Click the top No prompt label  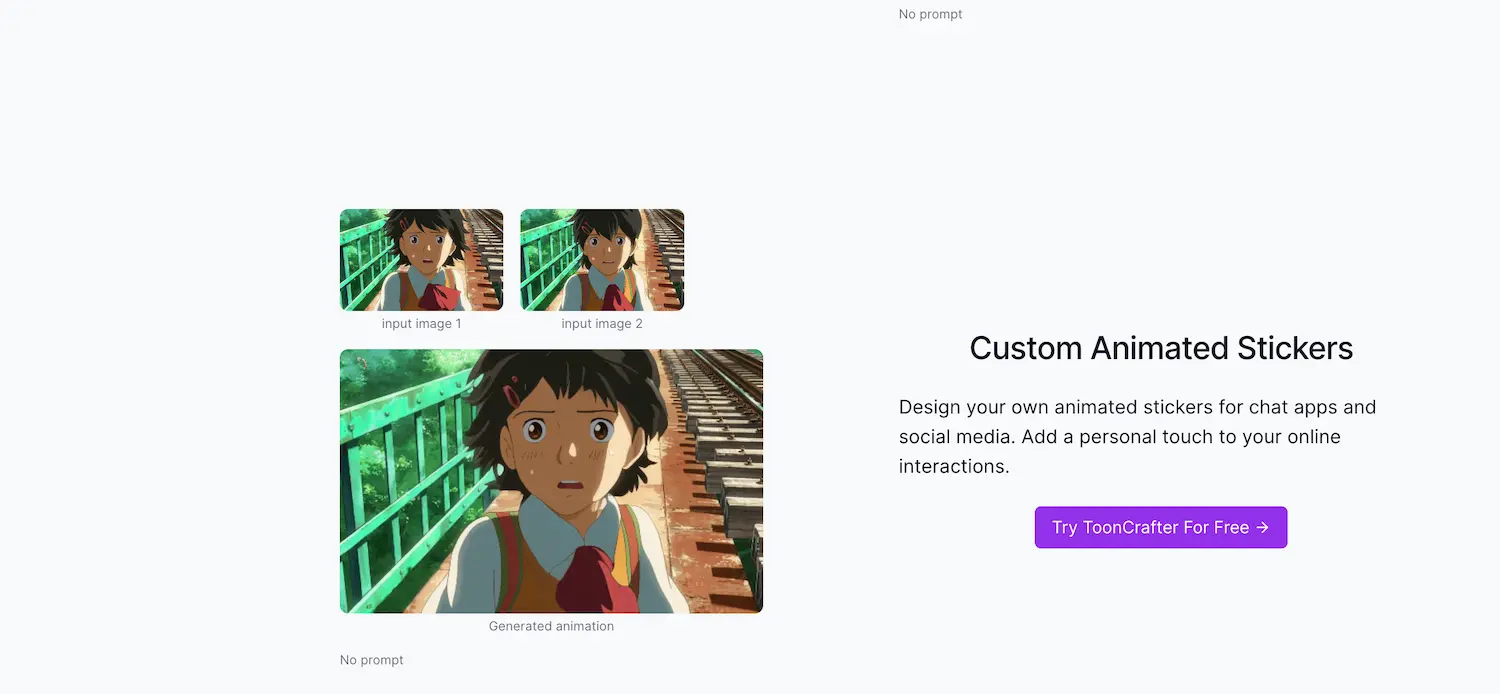click(x=930, y=14)
